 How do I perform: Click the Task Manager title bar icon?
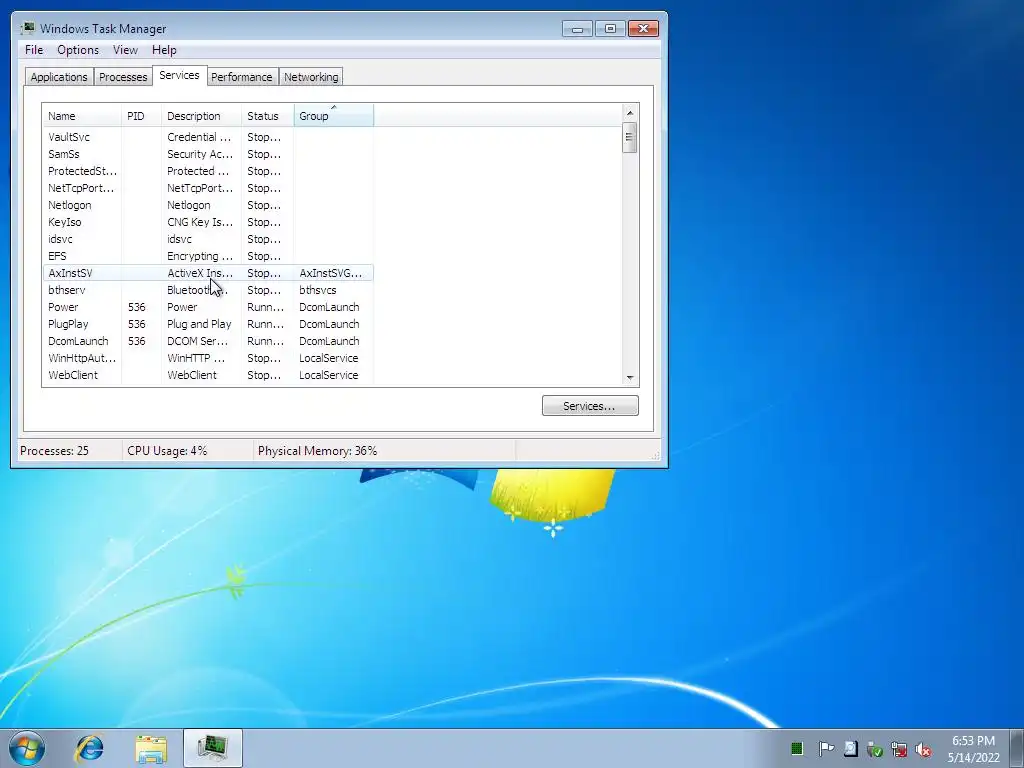click(28, 28)
